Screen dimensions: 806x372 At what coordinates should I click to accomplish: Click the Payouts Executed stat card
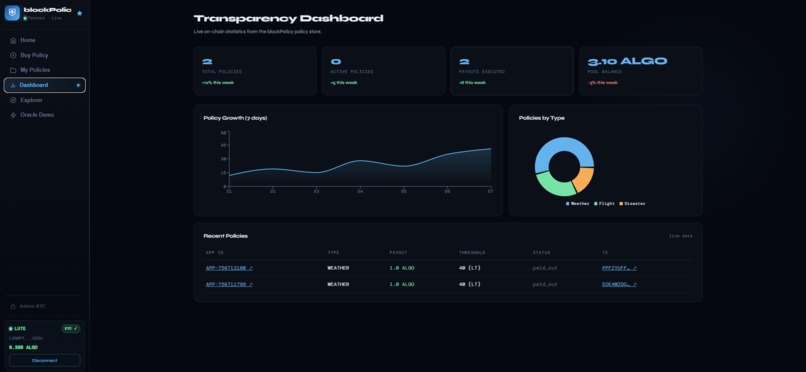coord(512,71)
